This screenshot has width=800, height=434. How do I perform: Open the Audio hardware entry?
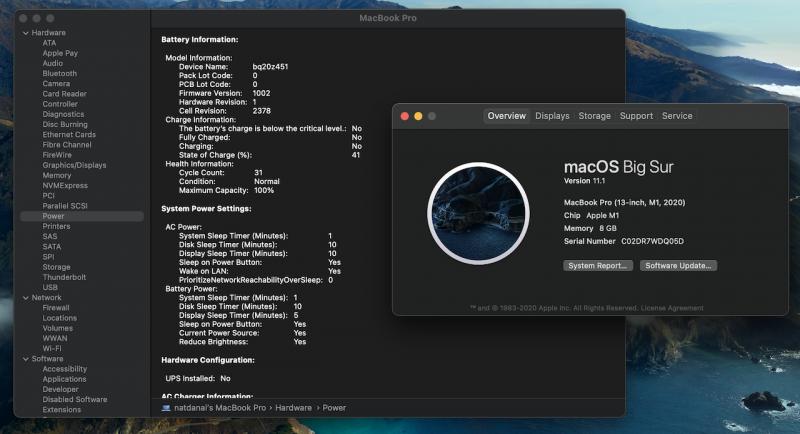(53, 63)
